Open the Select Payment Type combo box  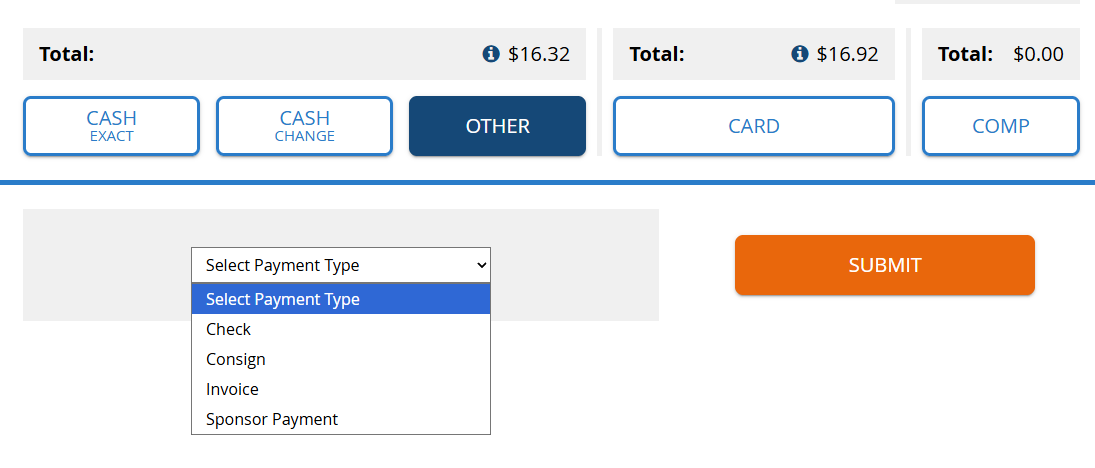point(341,265)
